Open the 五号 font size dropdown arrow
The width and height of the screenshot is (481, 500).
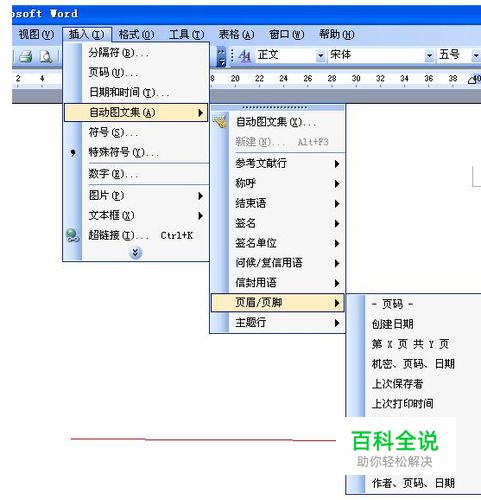[x=476, y=56]
